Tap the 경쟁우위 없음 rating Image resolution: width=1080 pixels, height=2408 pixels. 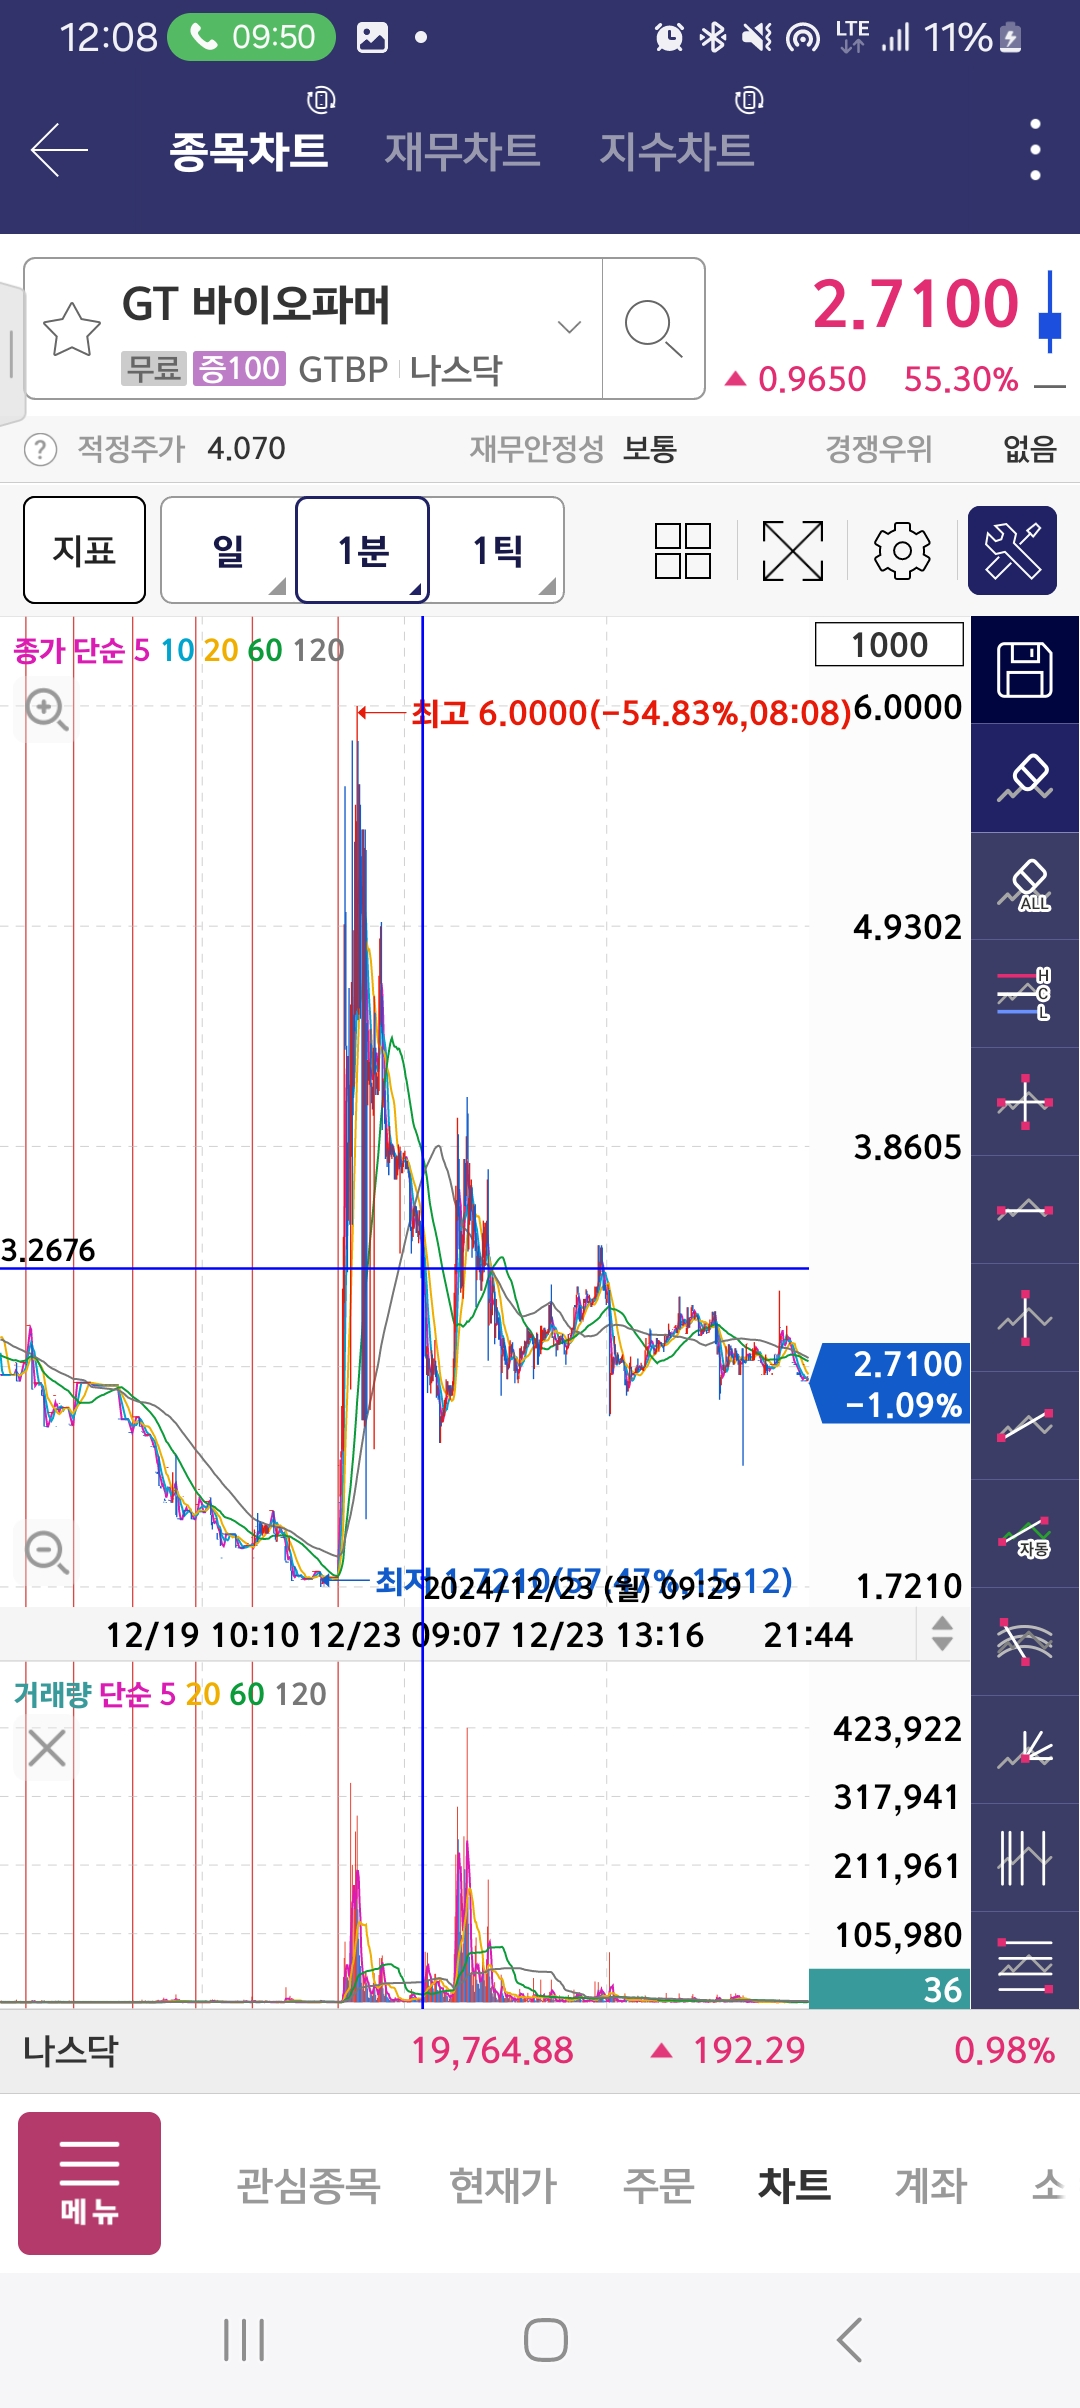(940, 449)
